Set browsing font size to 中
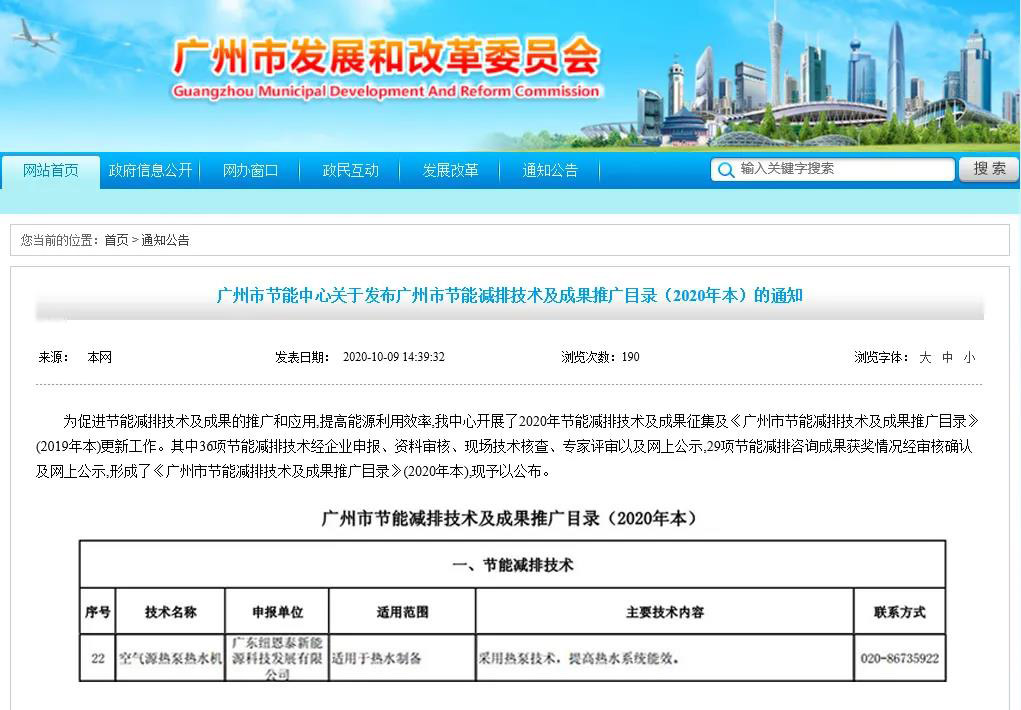This screenshot has height=710, width=1021. click(947, 357)
